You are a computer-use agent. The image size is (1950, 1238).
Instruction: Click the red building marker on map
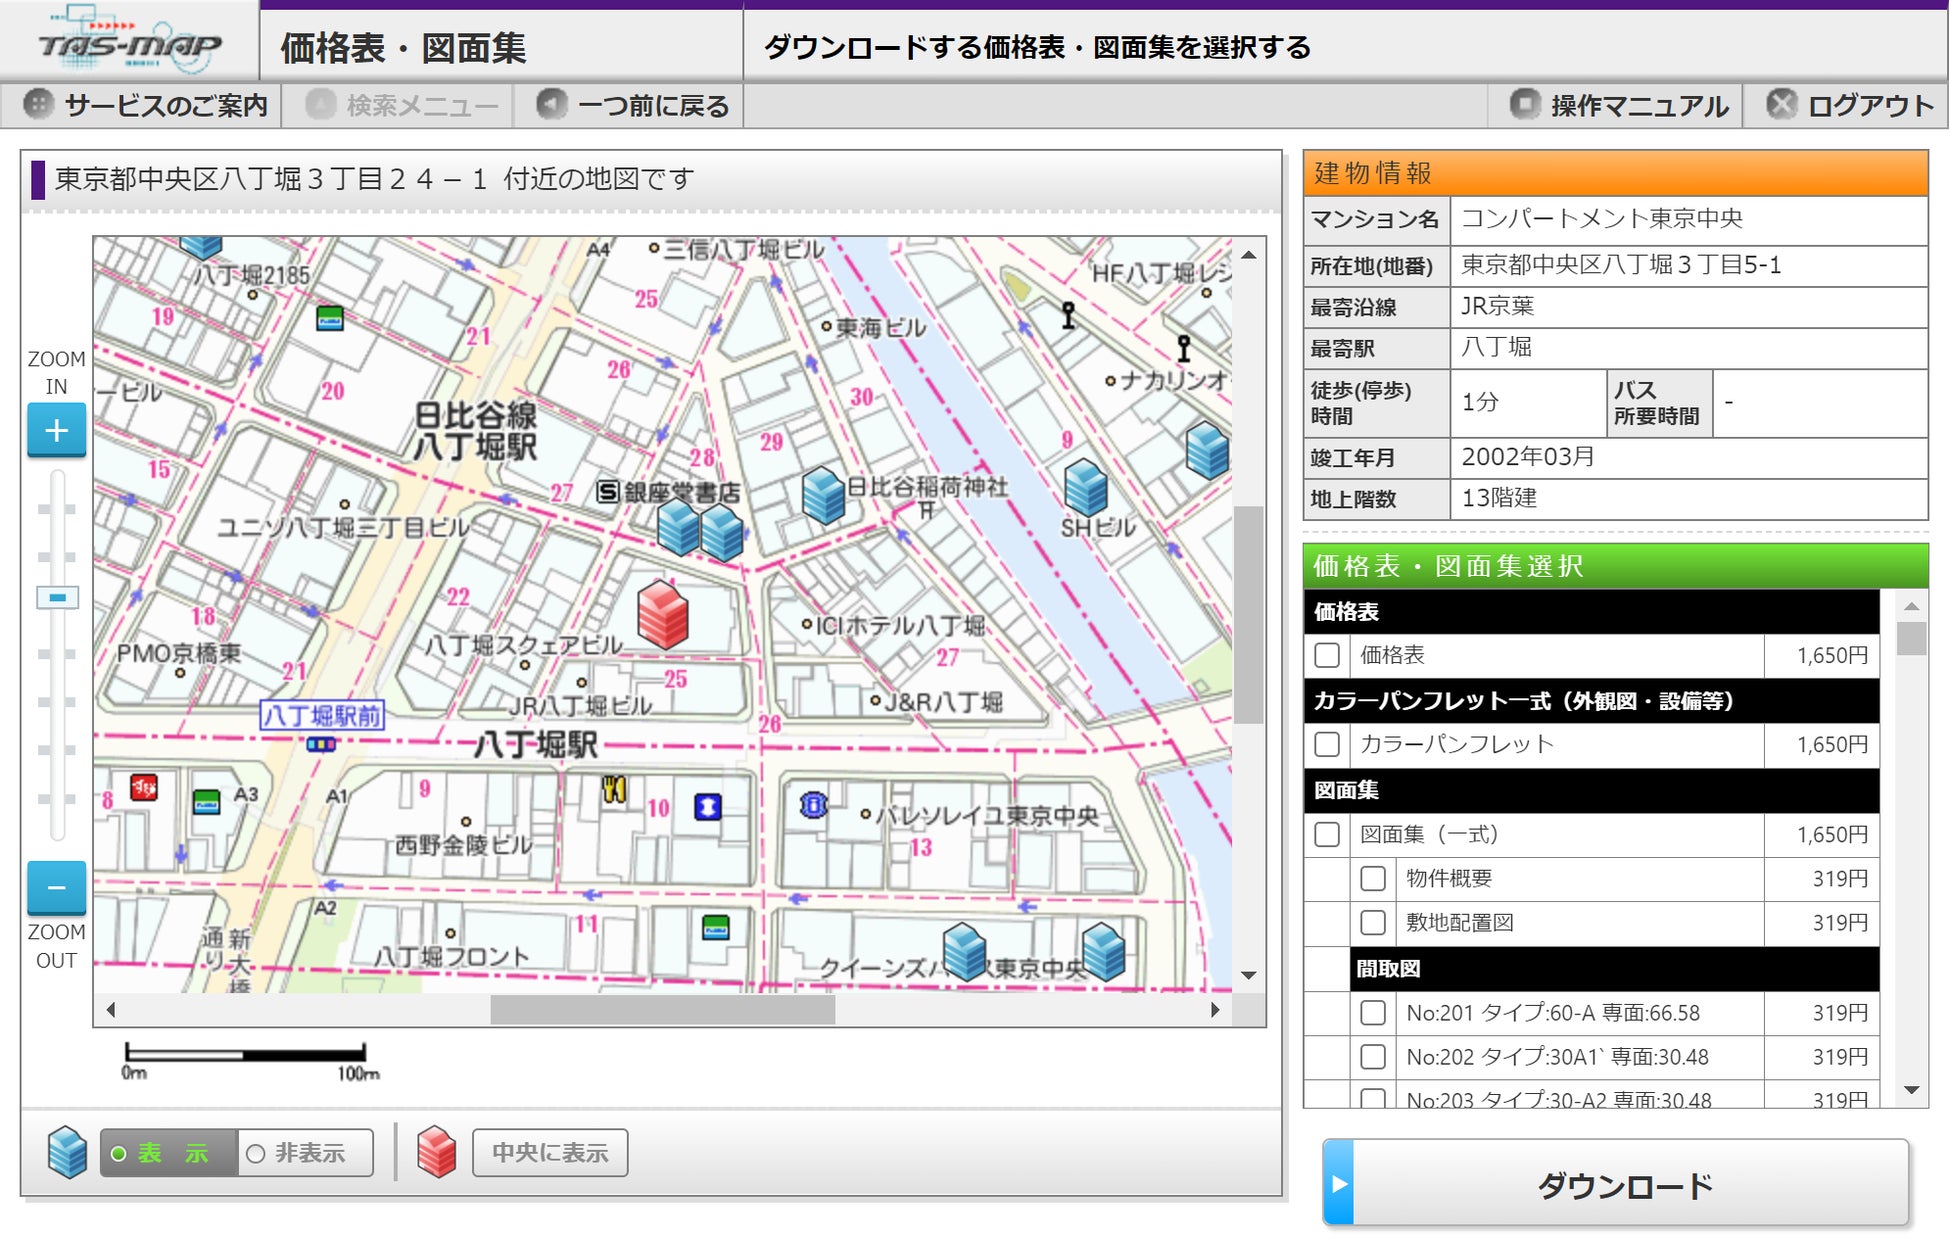662,613
